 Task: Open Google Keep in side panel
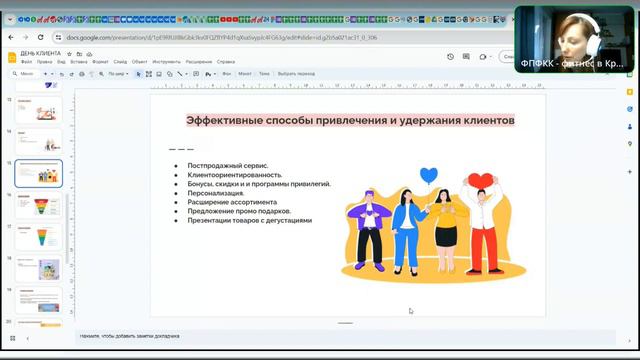[x=630, y=92]
